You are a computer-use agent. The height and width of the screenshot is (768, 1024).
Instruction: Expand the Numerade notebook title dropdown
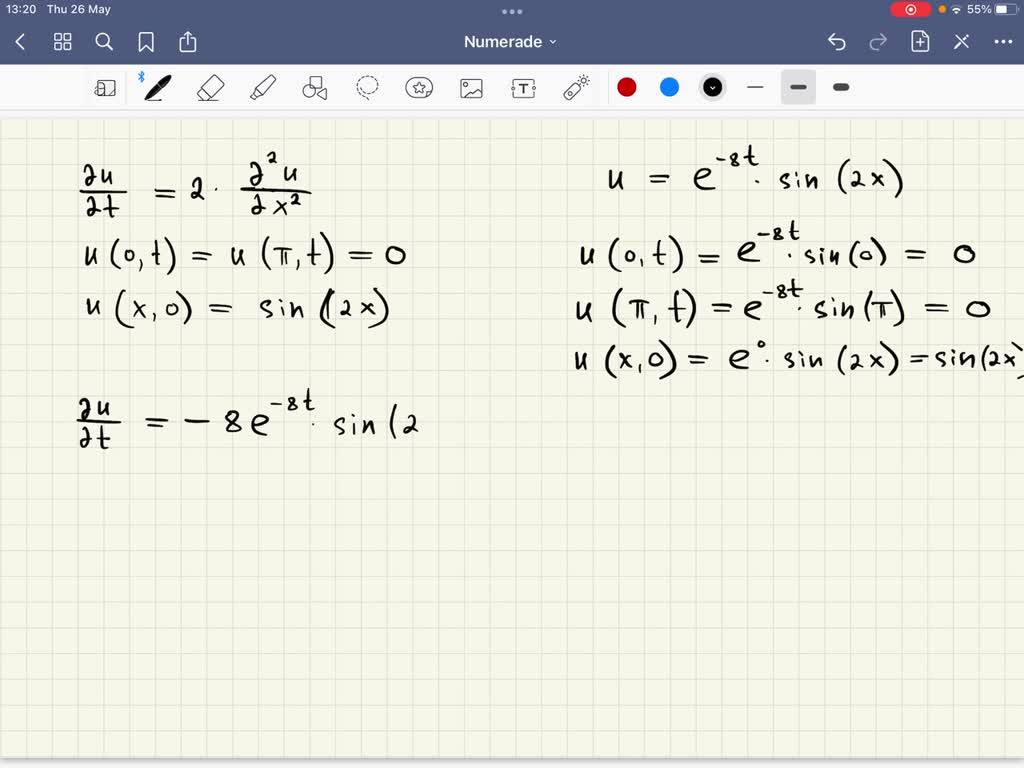click(510, 42)
